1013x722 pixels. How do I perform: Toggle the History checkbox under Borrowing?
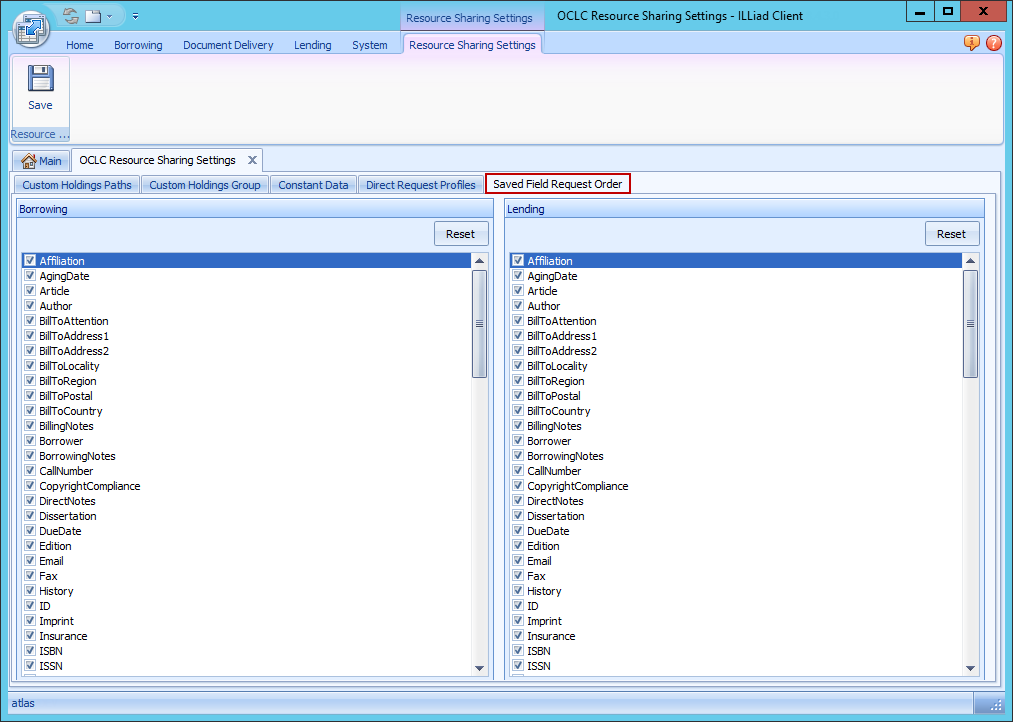(30, 590)
